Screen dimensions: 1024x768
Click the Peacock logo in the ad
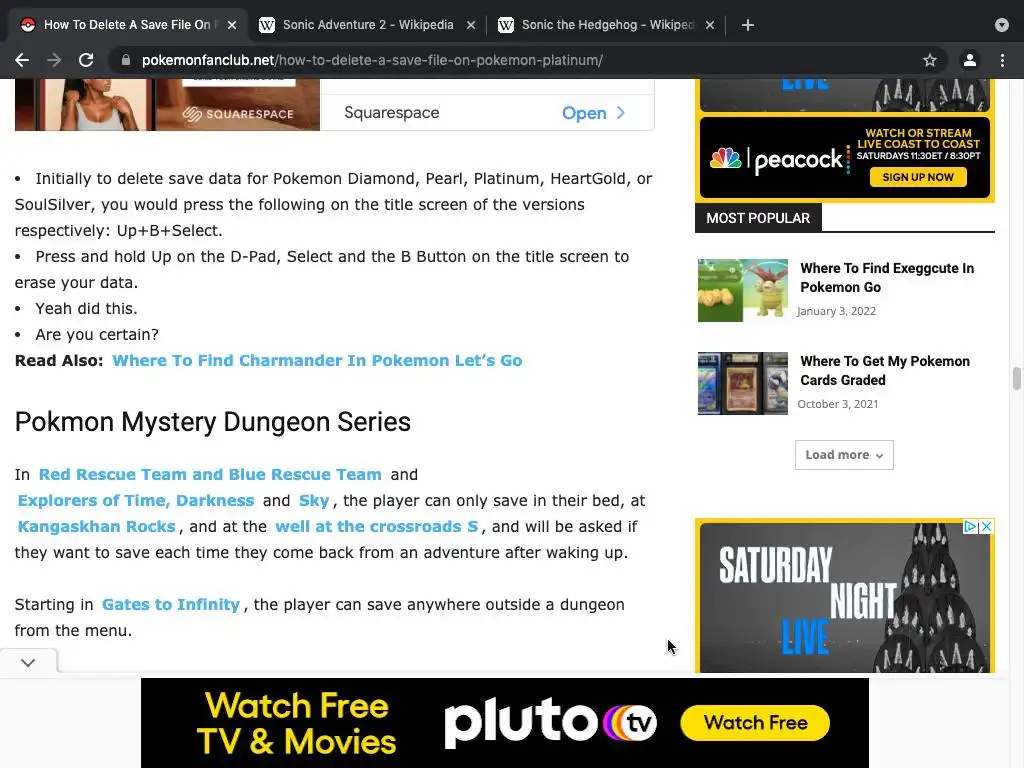click(x=776, y=159)
